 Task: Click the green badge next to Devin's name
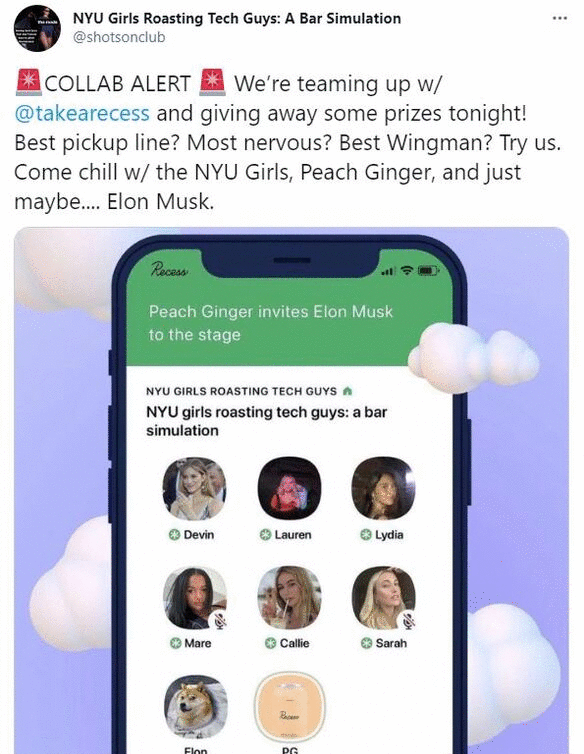tap(174, 535)
